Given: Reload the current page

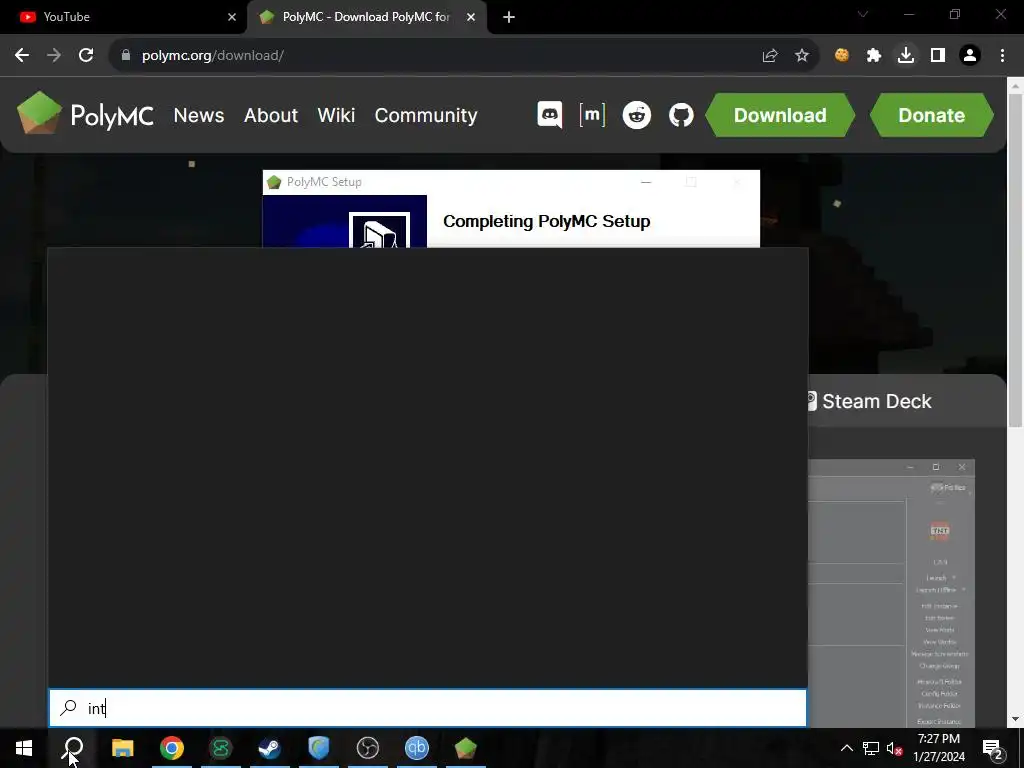Looking at the screenshot, I should coord(86,56).
